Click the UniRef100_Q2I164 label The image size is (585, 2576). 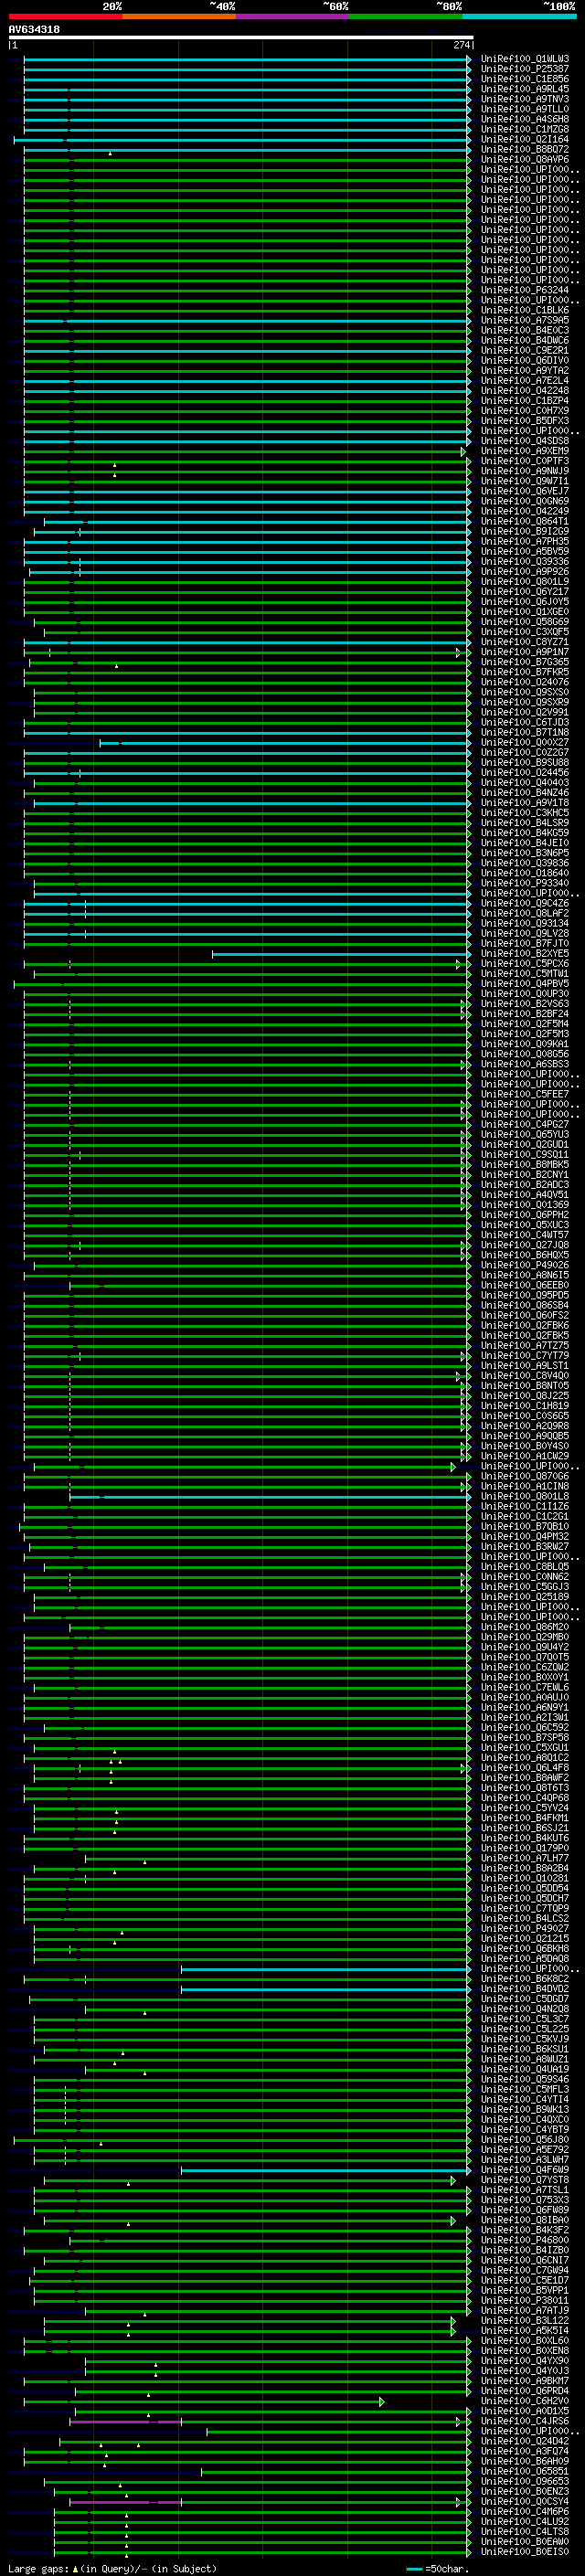(x=524, y=139)
